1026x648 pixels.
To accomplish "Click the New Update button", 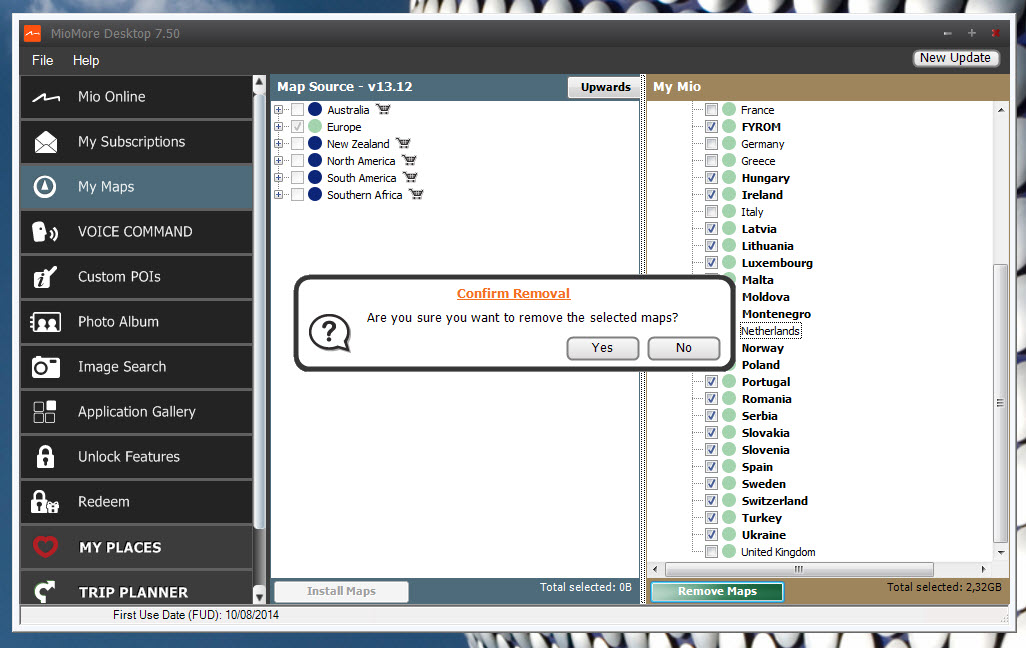I will [955, 58].
